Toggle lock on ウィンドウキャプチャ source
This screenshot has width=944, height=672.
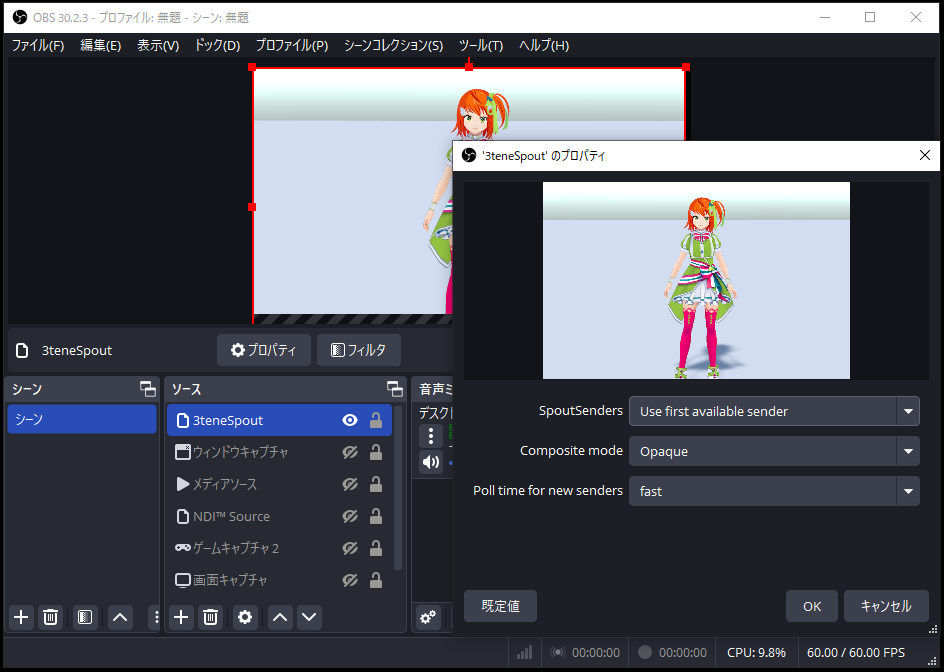click(x=376, y=452)
